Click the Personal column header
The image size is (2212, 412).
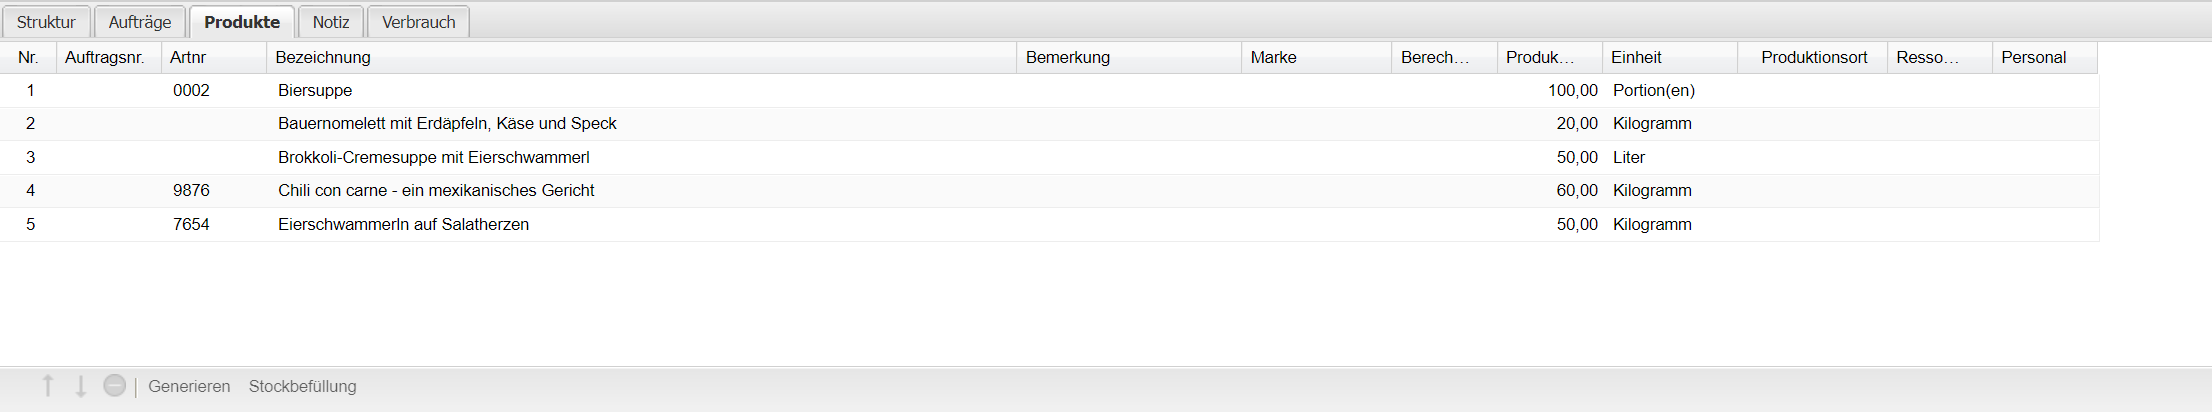point(2033,57)
